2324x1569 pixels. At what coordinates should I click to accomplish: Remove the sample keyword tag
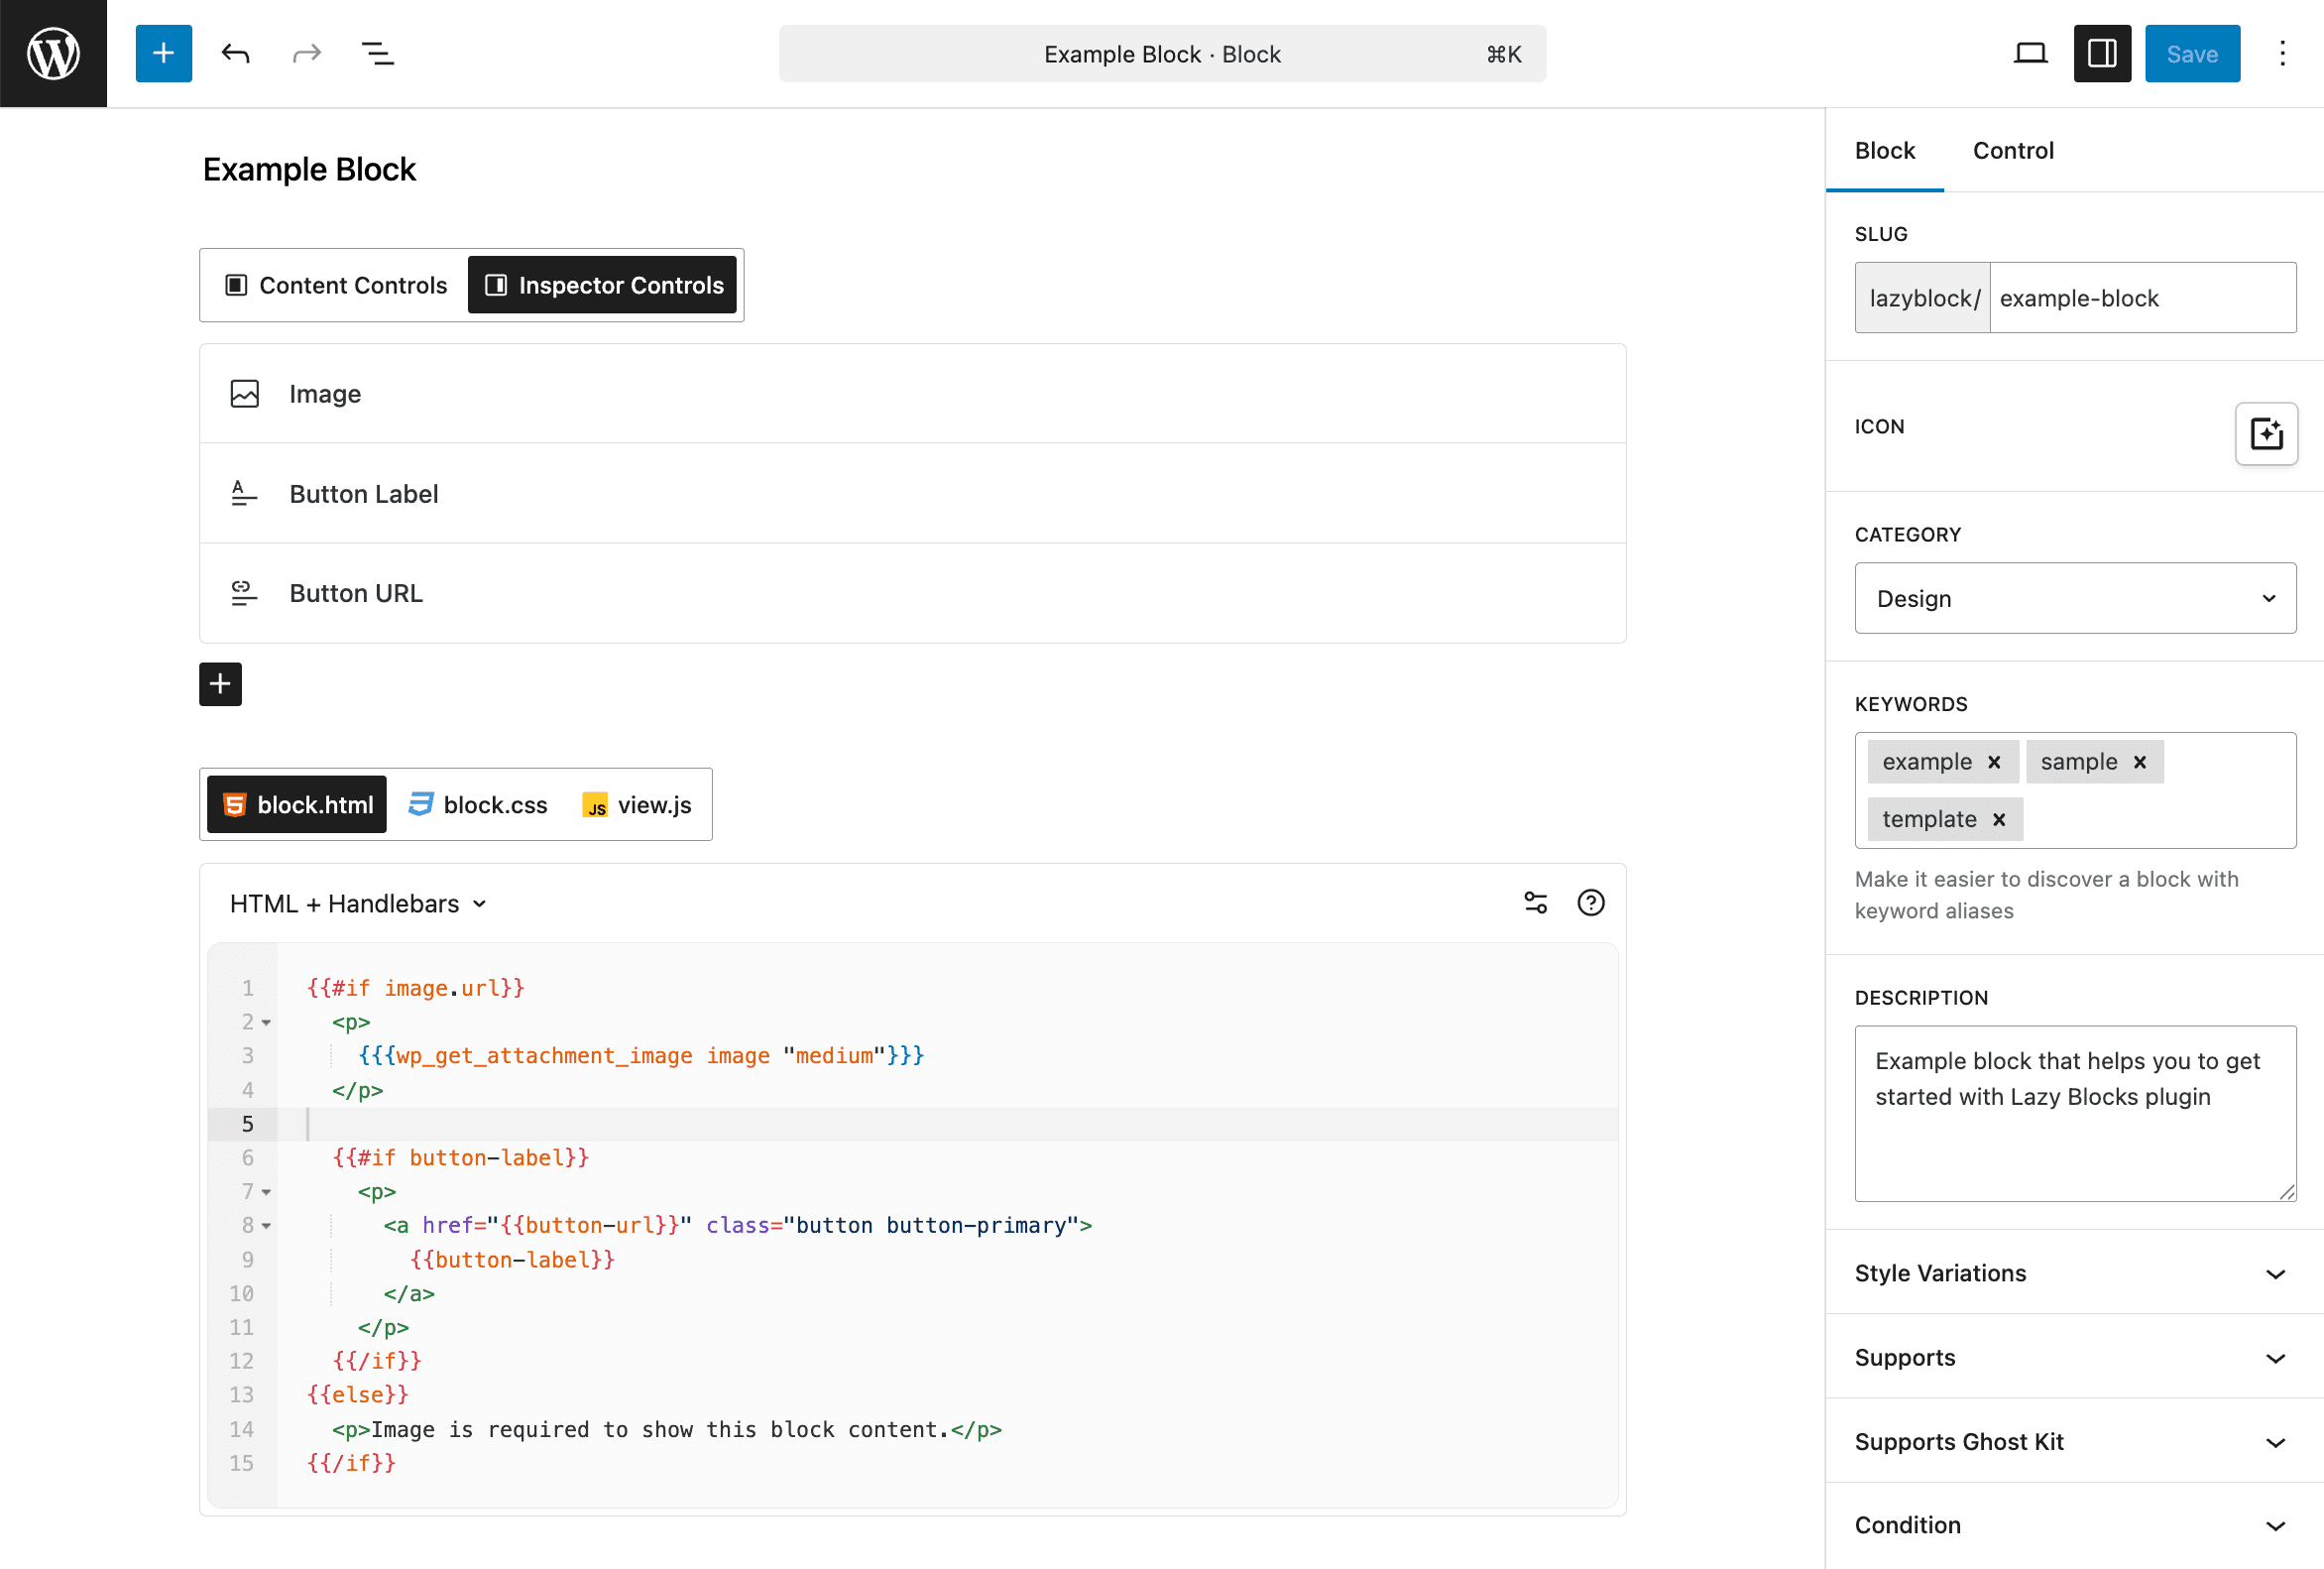[x=2140, y=761]
